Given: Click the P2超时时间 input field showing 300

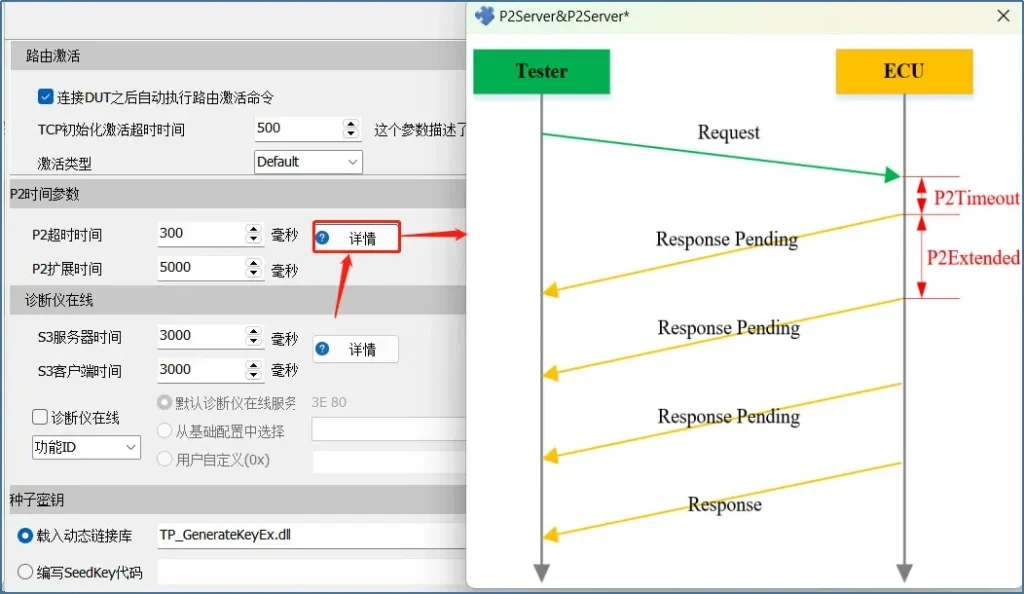Looking at the screenshot, I should pos(200,234).
